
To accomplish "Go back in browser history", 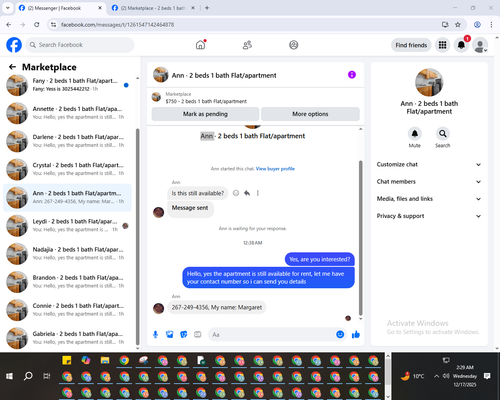I will click(x=9, y=25).
